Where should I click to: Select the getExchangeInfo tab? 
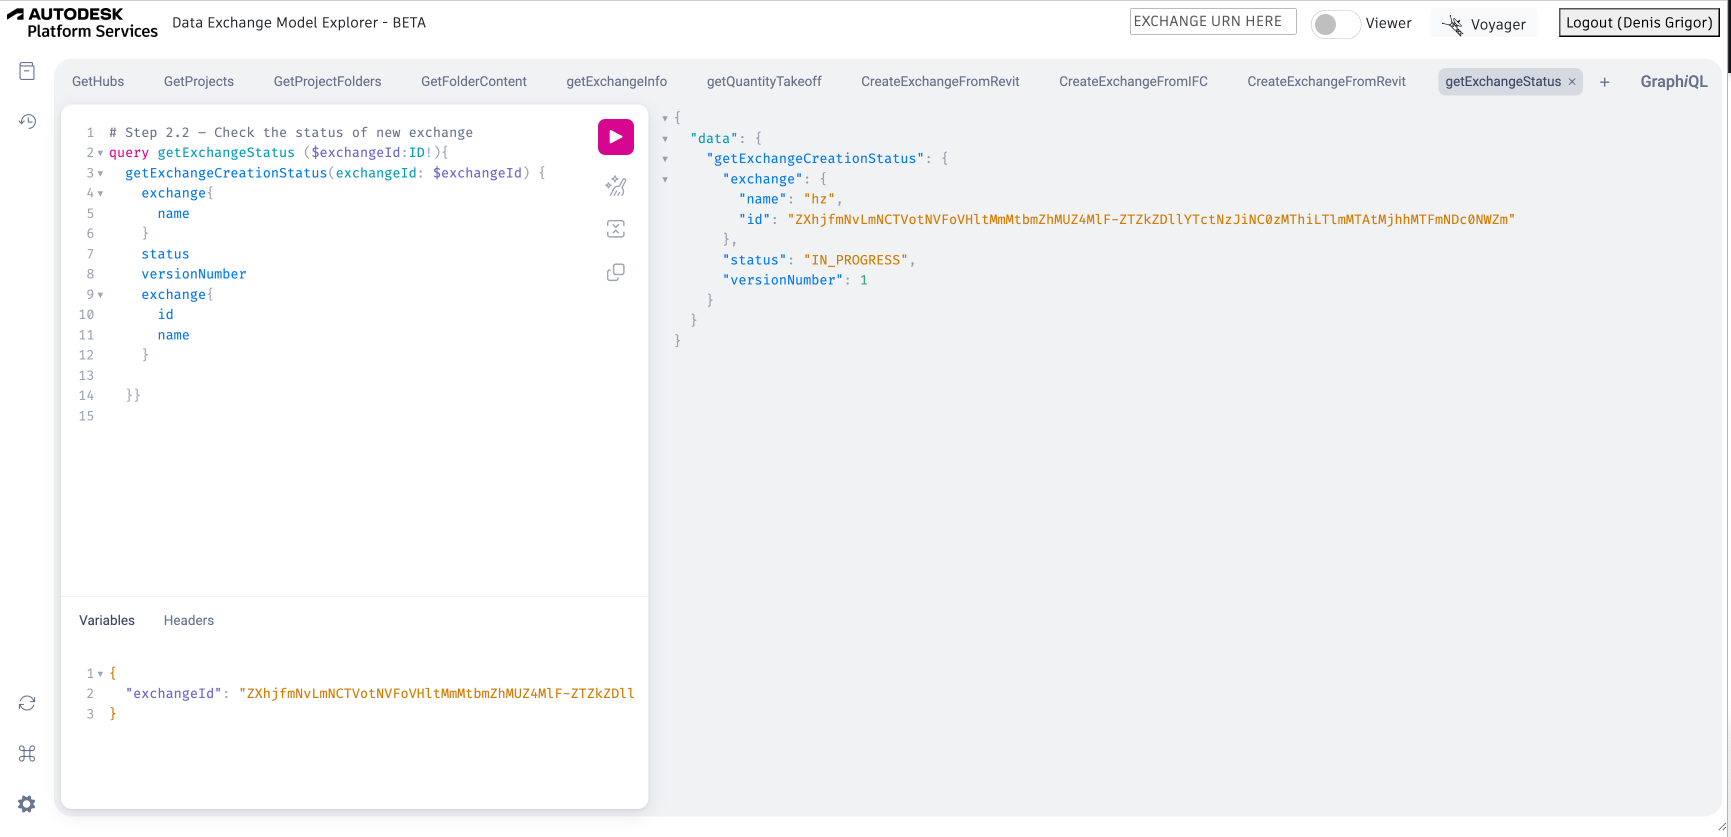point(617,82)
